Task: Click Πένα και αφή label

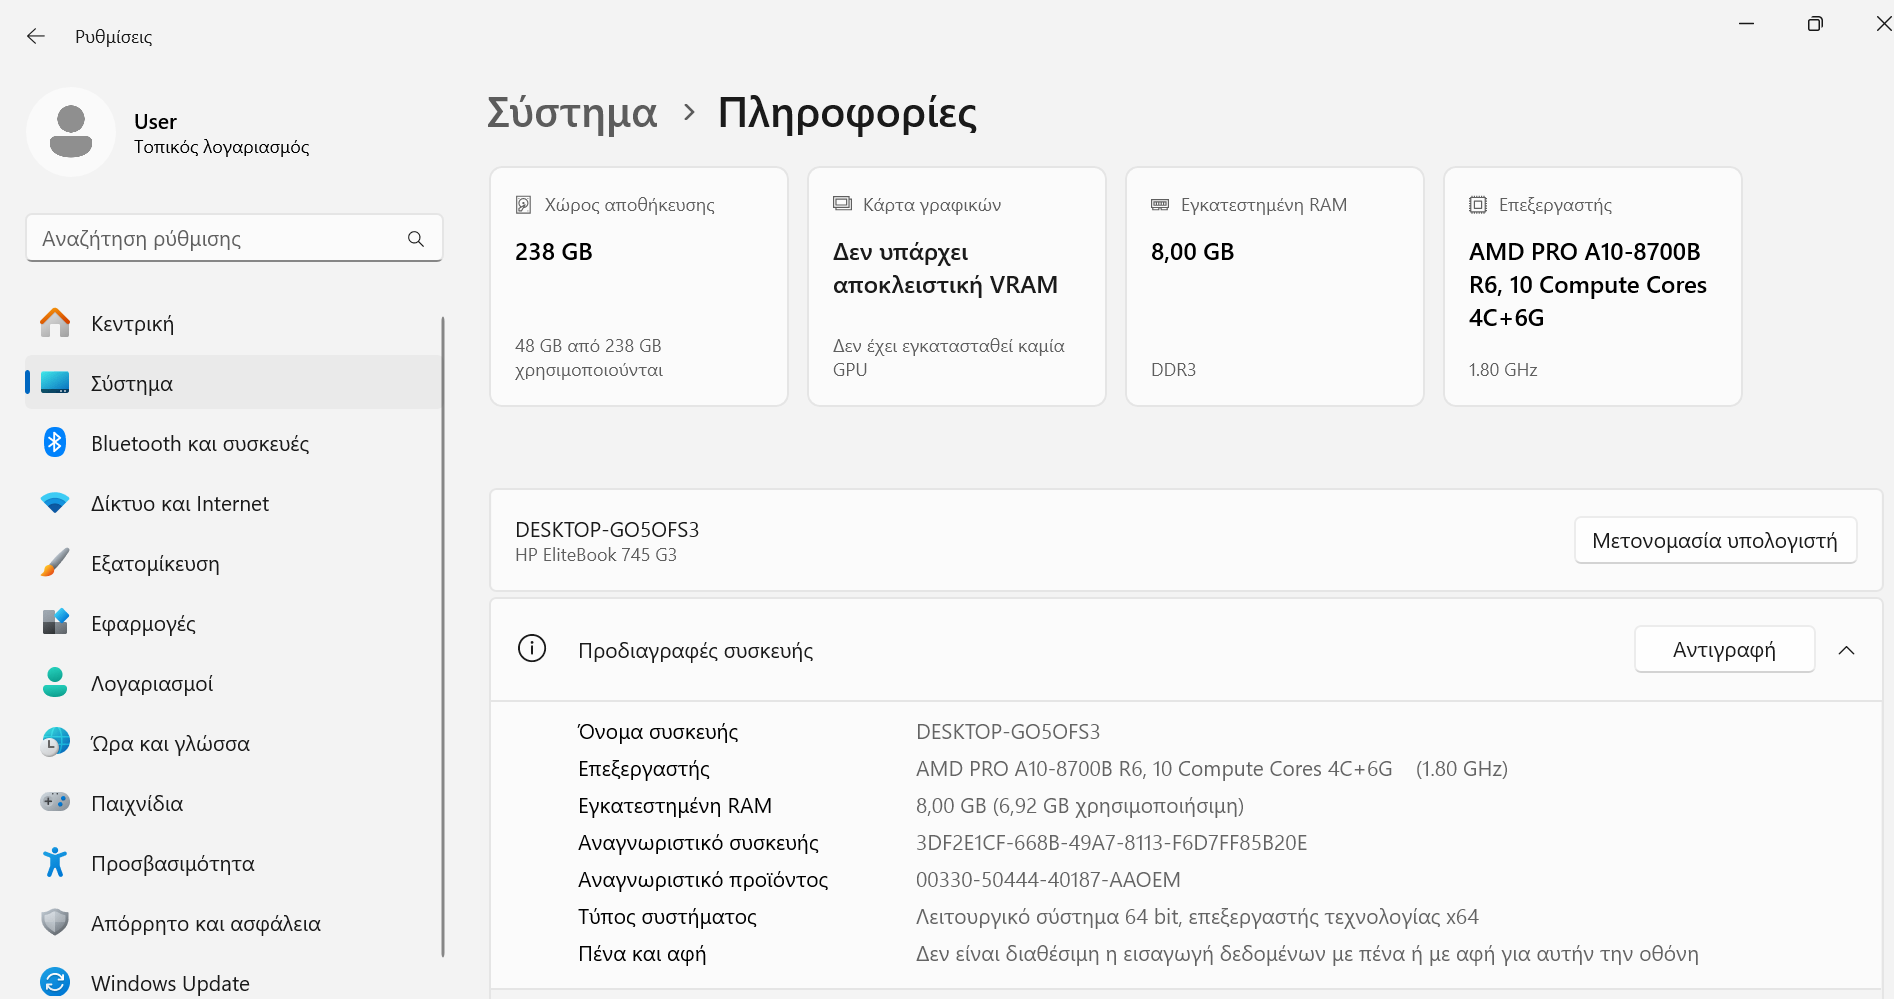Action: coord(642,953)
